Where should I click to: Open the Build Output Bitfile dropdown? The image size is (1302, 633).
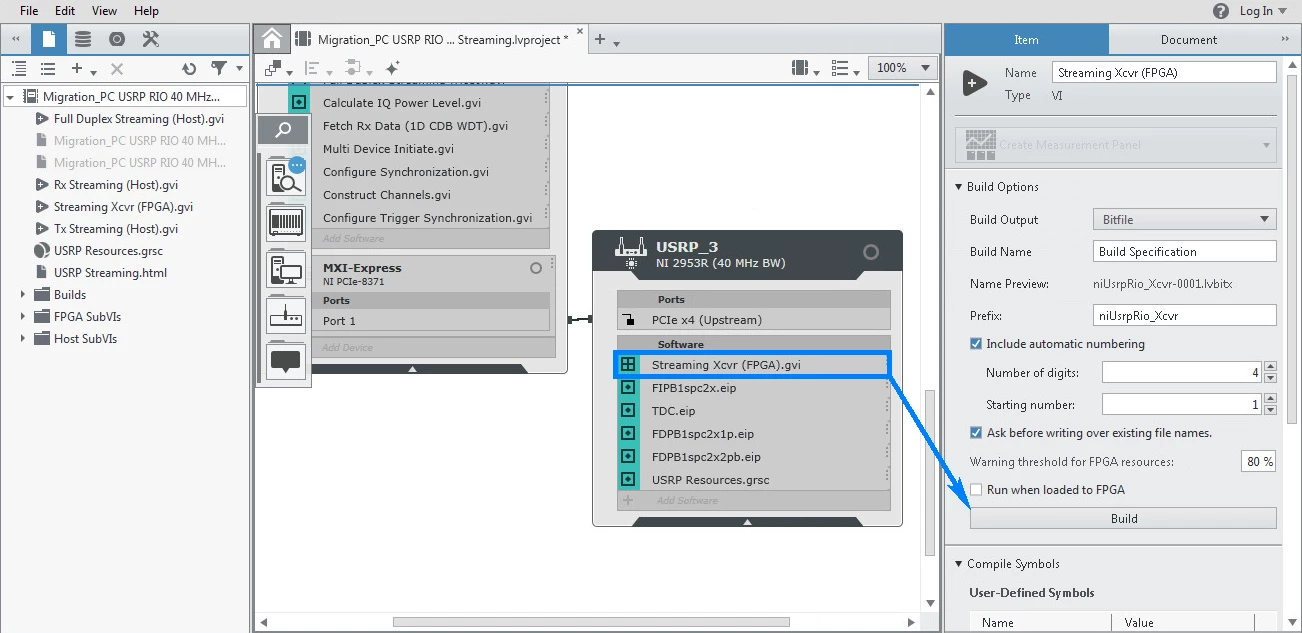(1183, 220)
